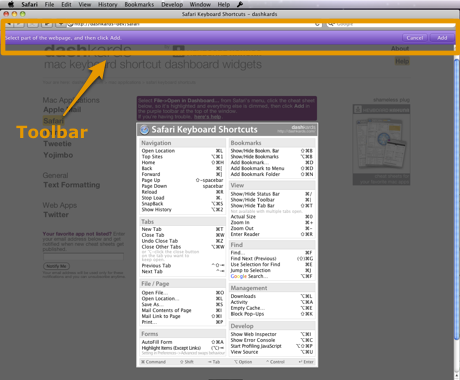Click the Notify Me button

click(56, 266)
